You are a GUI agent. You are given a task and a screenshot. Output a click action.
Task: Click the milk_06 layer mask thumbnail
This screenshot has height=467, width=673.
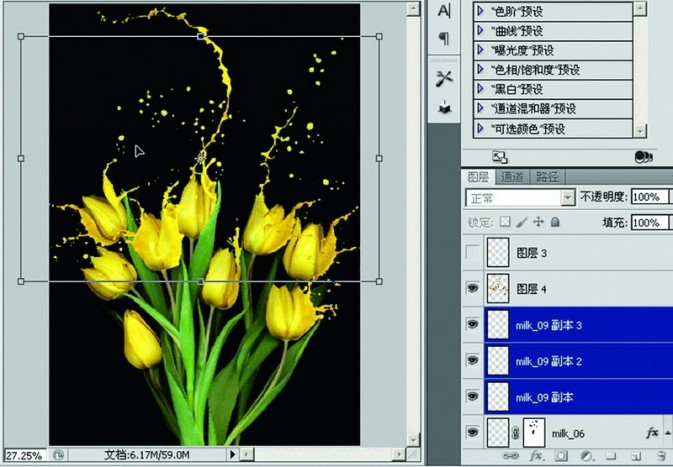534,433
